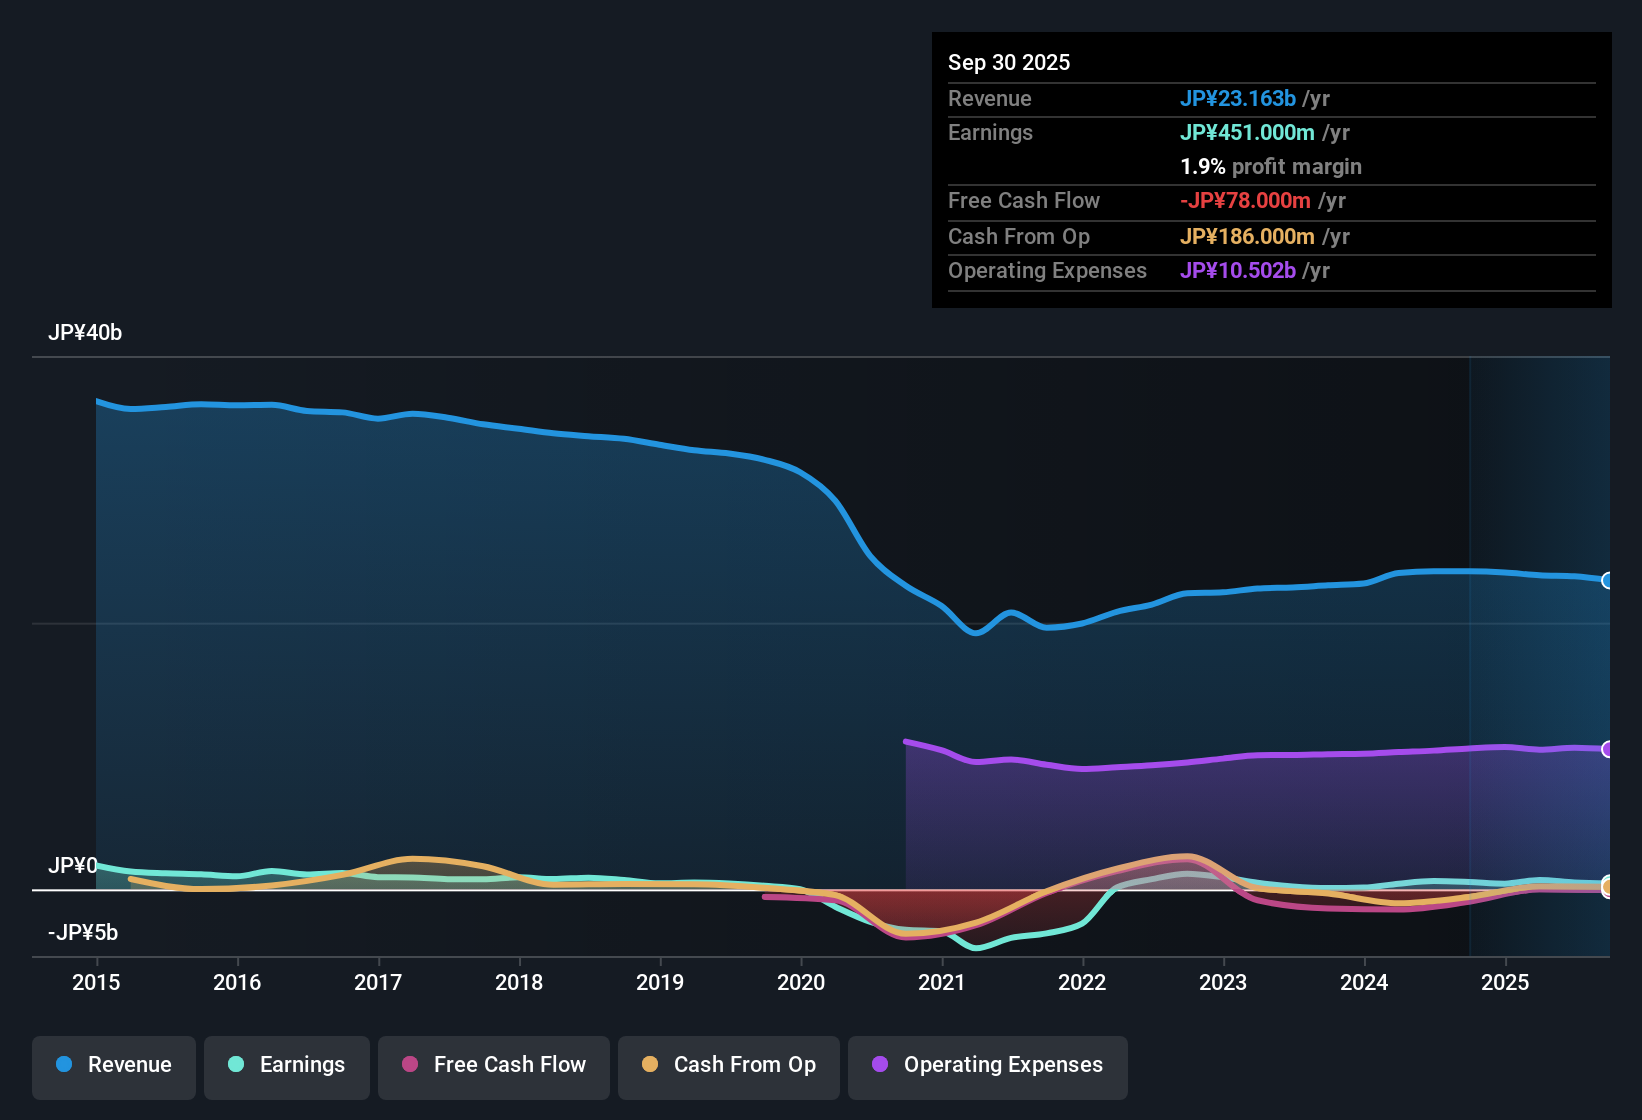
Task: Expand the Cash From Op legend entry
Action: pos(728,1065)
